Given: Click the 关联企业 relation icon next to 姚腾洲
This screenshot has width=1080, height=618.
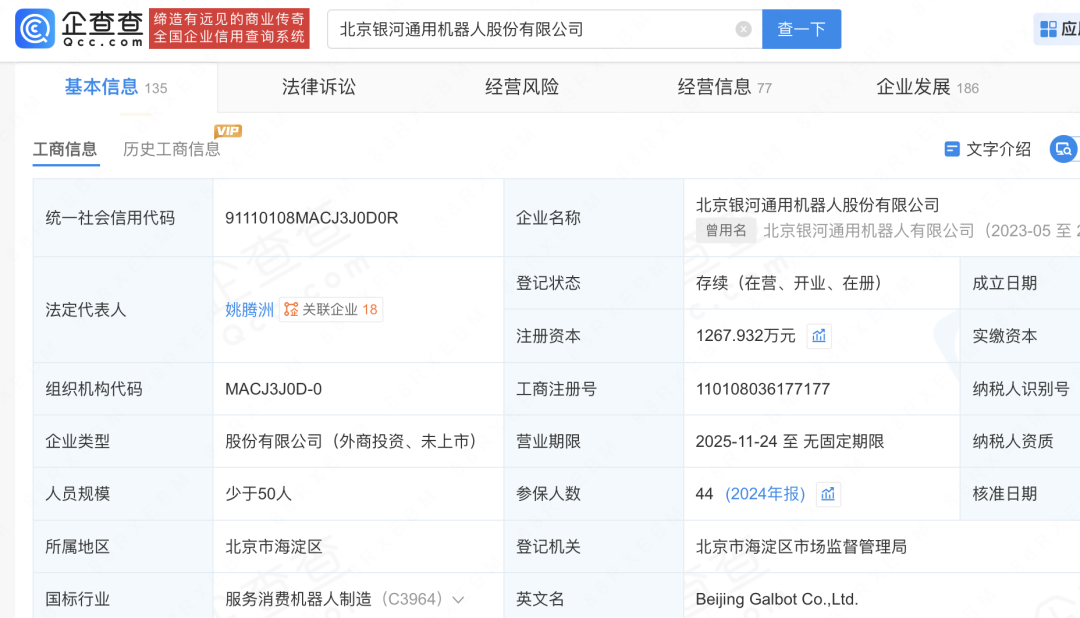Looking at the screenshot, I should click(291, 310).
